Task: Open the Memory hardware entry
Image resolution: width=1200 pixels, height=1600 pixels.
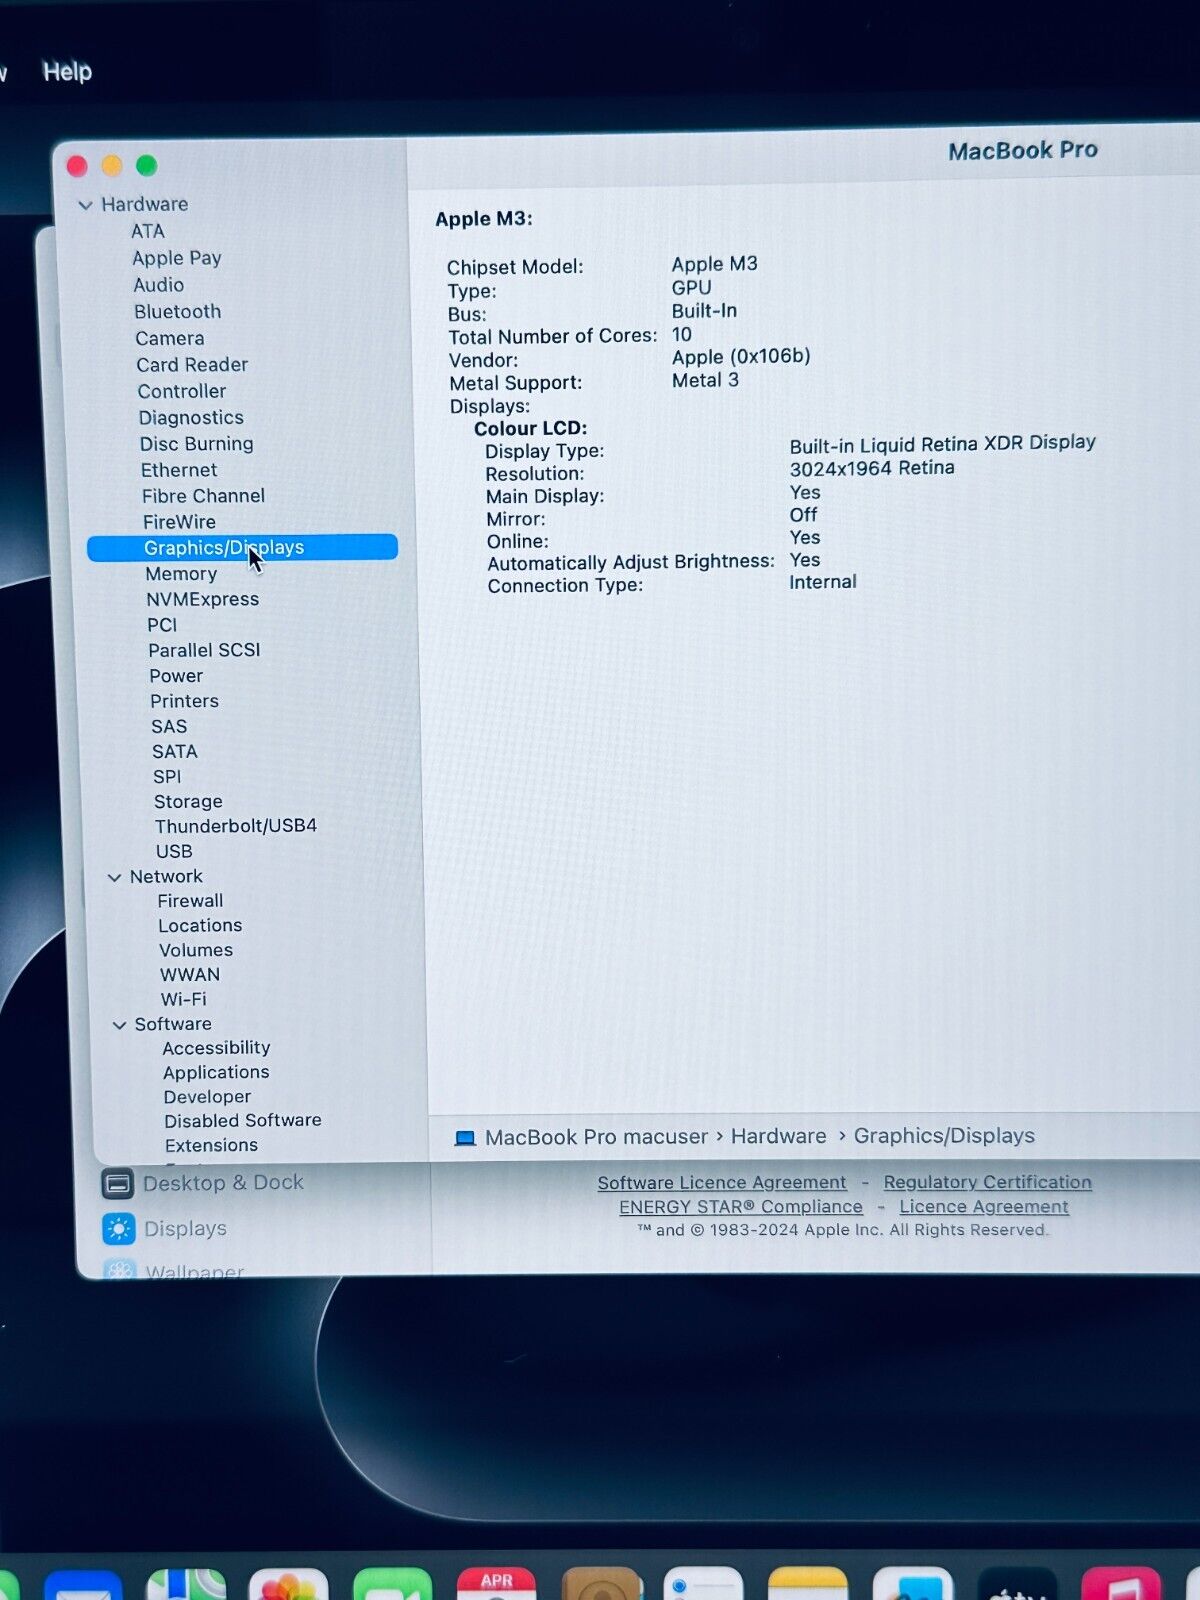Action: tap(181, 574)
